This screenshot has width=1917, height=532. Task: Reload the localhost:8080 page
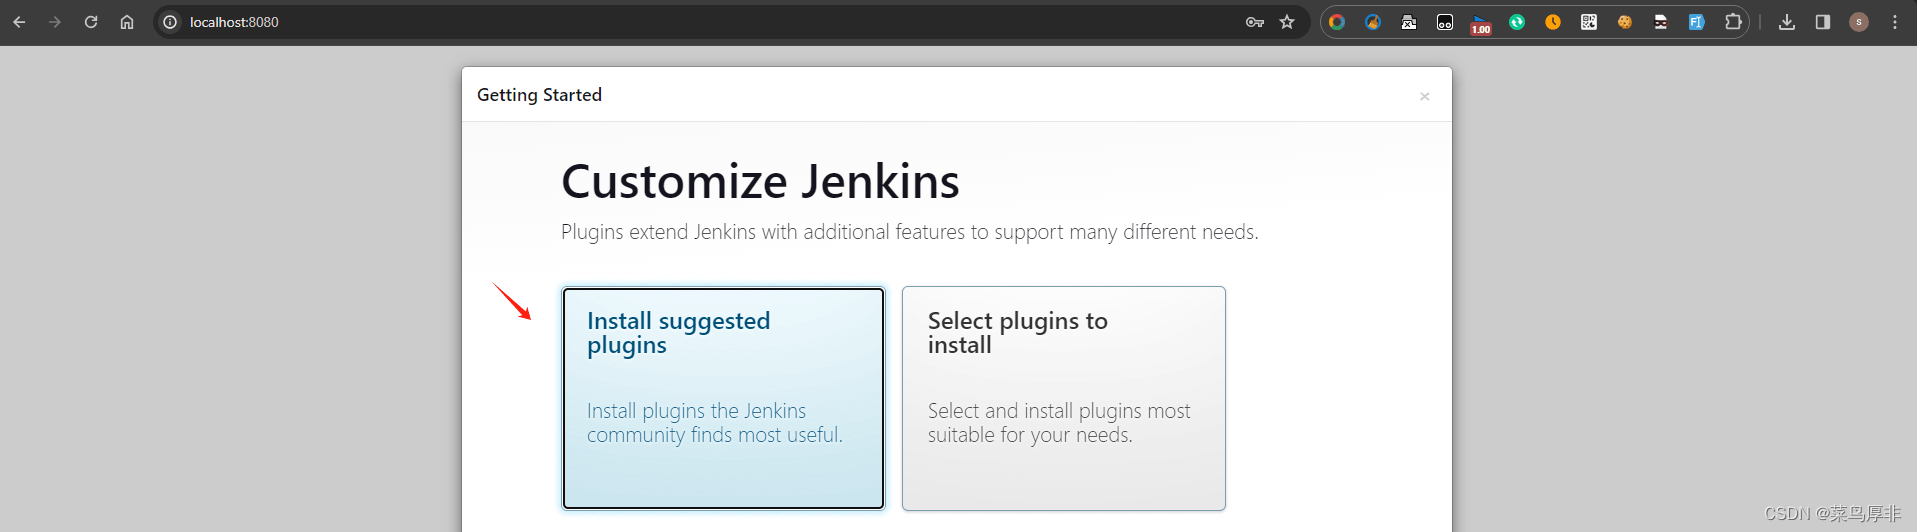91,22
